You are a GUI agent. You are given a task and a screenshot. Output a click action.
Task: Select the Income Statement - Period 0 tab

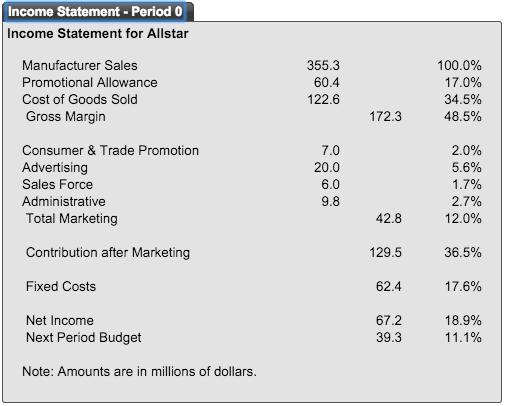click(96, 12)
